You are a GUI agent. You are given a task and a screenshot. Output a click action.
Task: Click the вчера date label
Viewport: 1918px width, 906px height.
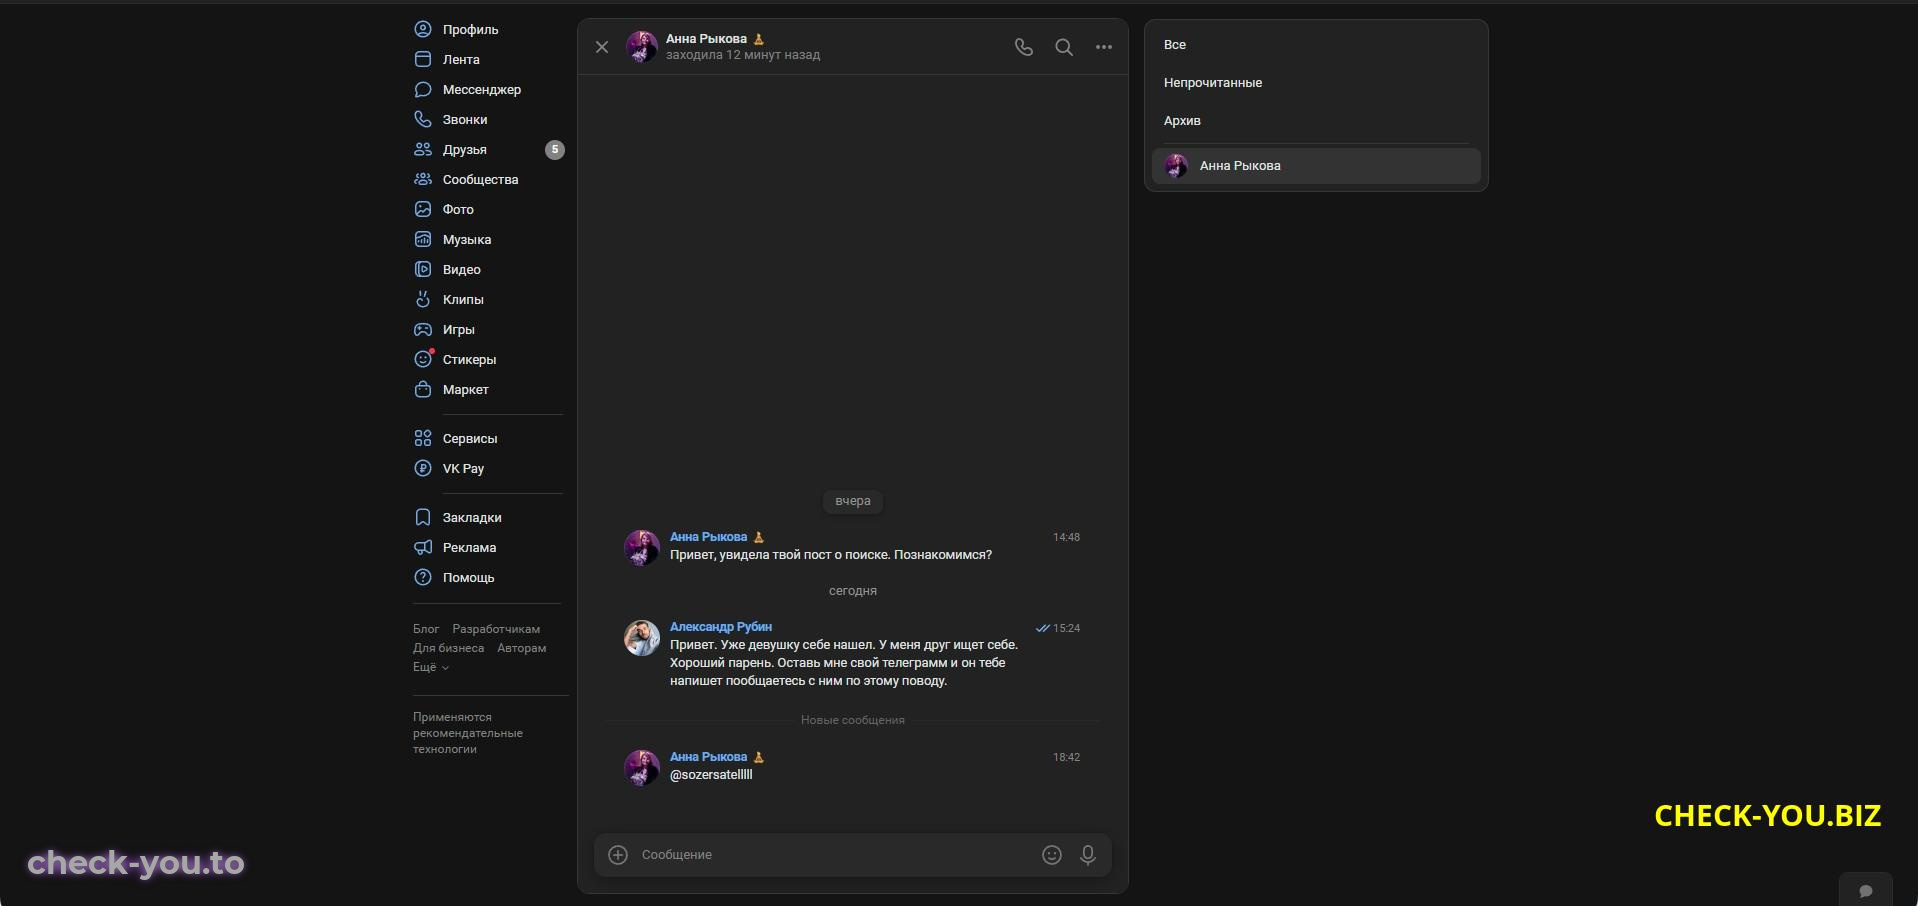pyautogui.click(x=853, y=501)
